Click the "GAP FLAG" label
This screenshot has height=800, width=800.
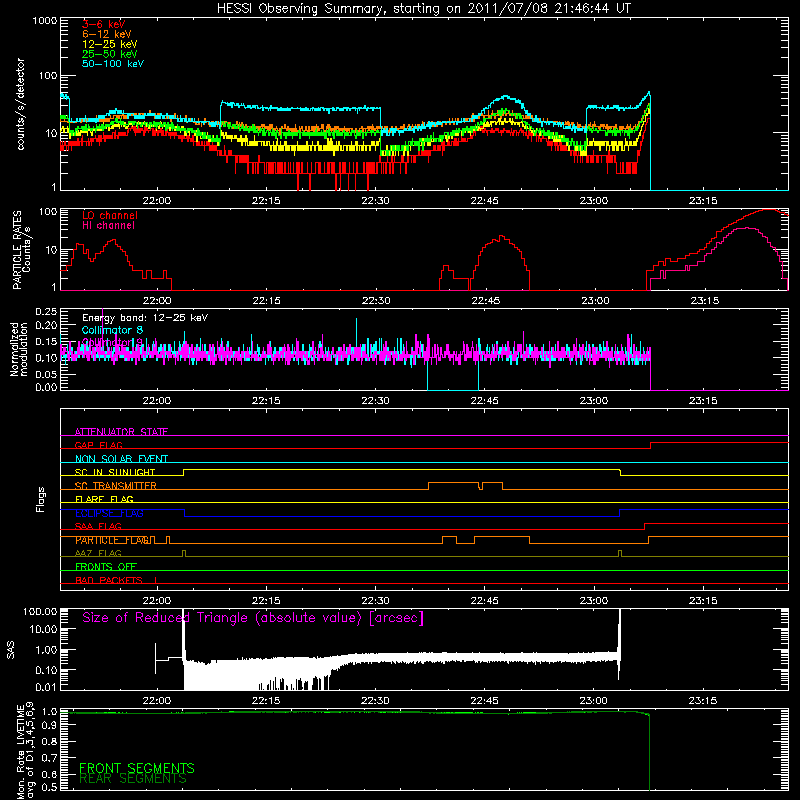tap(98, 445)
